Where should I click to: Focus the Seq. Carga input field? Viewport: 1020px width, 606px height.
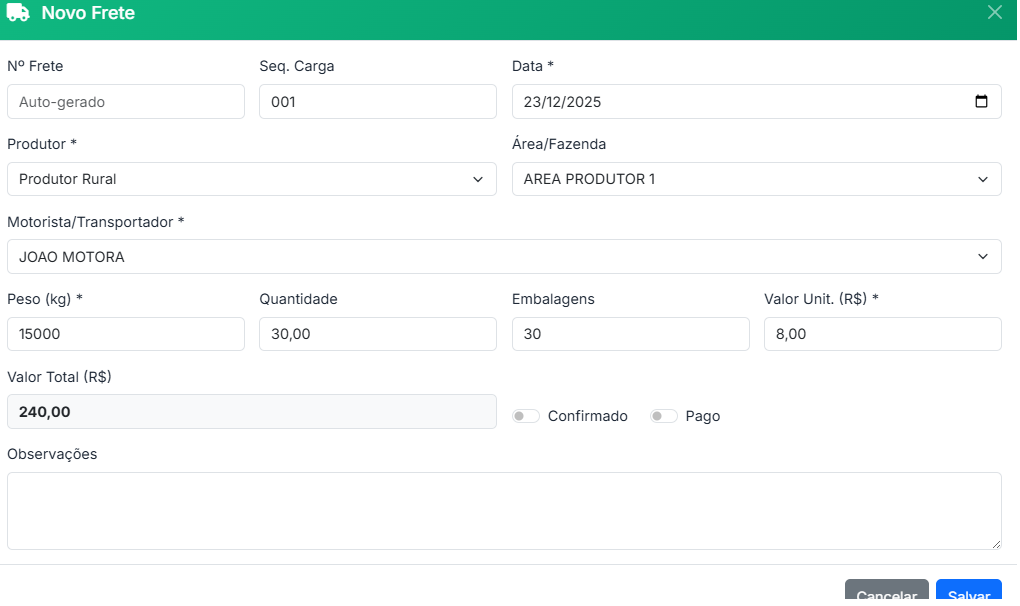377,102
